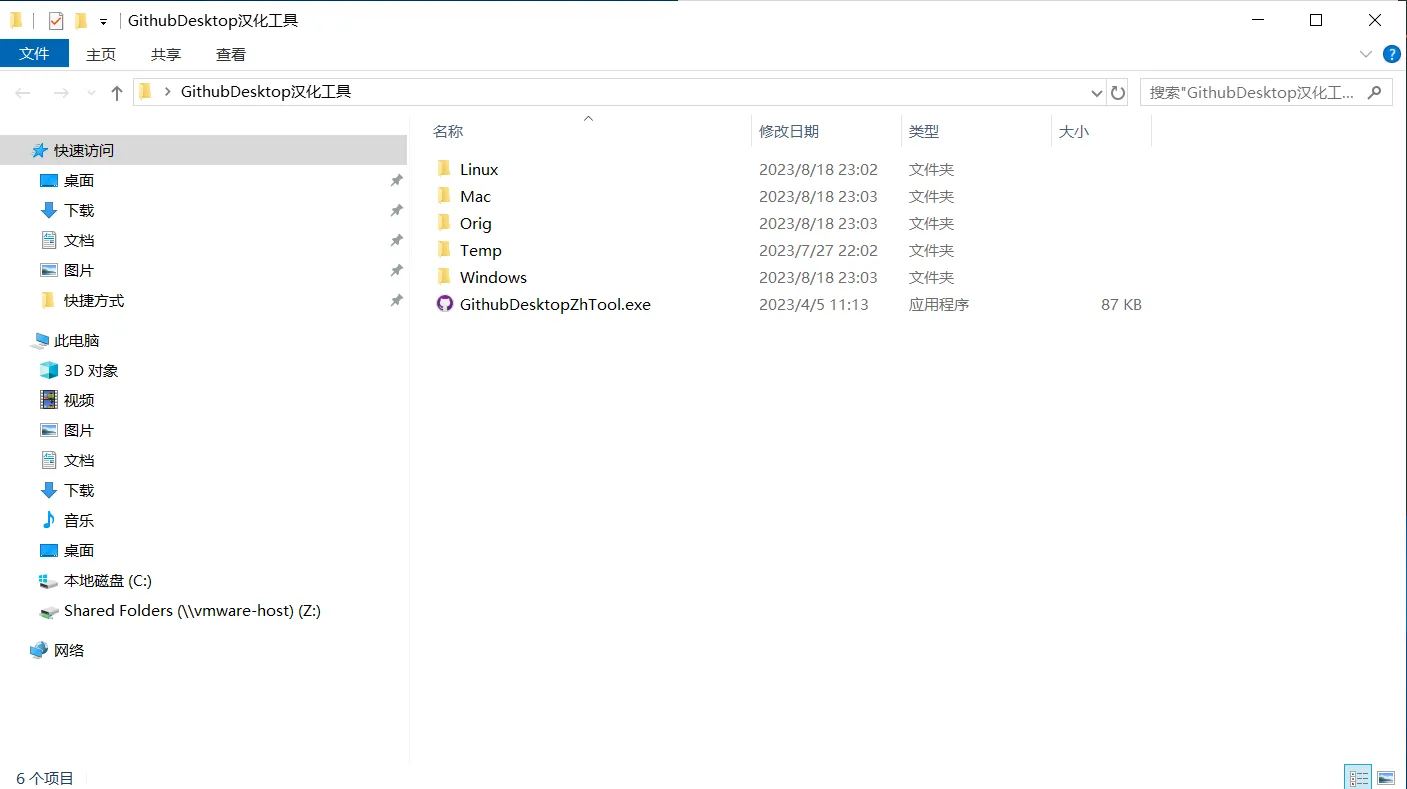Image resolution: width=1407 pixels, height=789 pixels.
Task: Click the New Folder icon in title bar
Action: pos(82,20)
